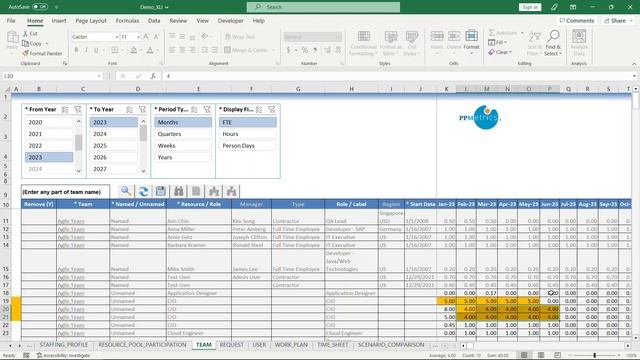Screen dimensions: 640x360
Task: Toggle Bold formatting
Action: [x=76, y=50]
